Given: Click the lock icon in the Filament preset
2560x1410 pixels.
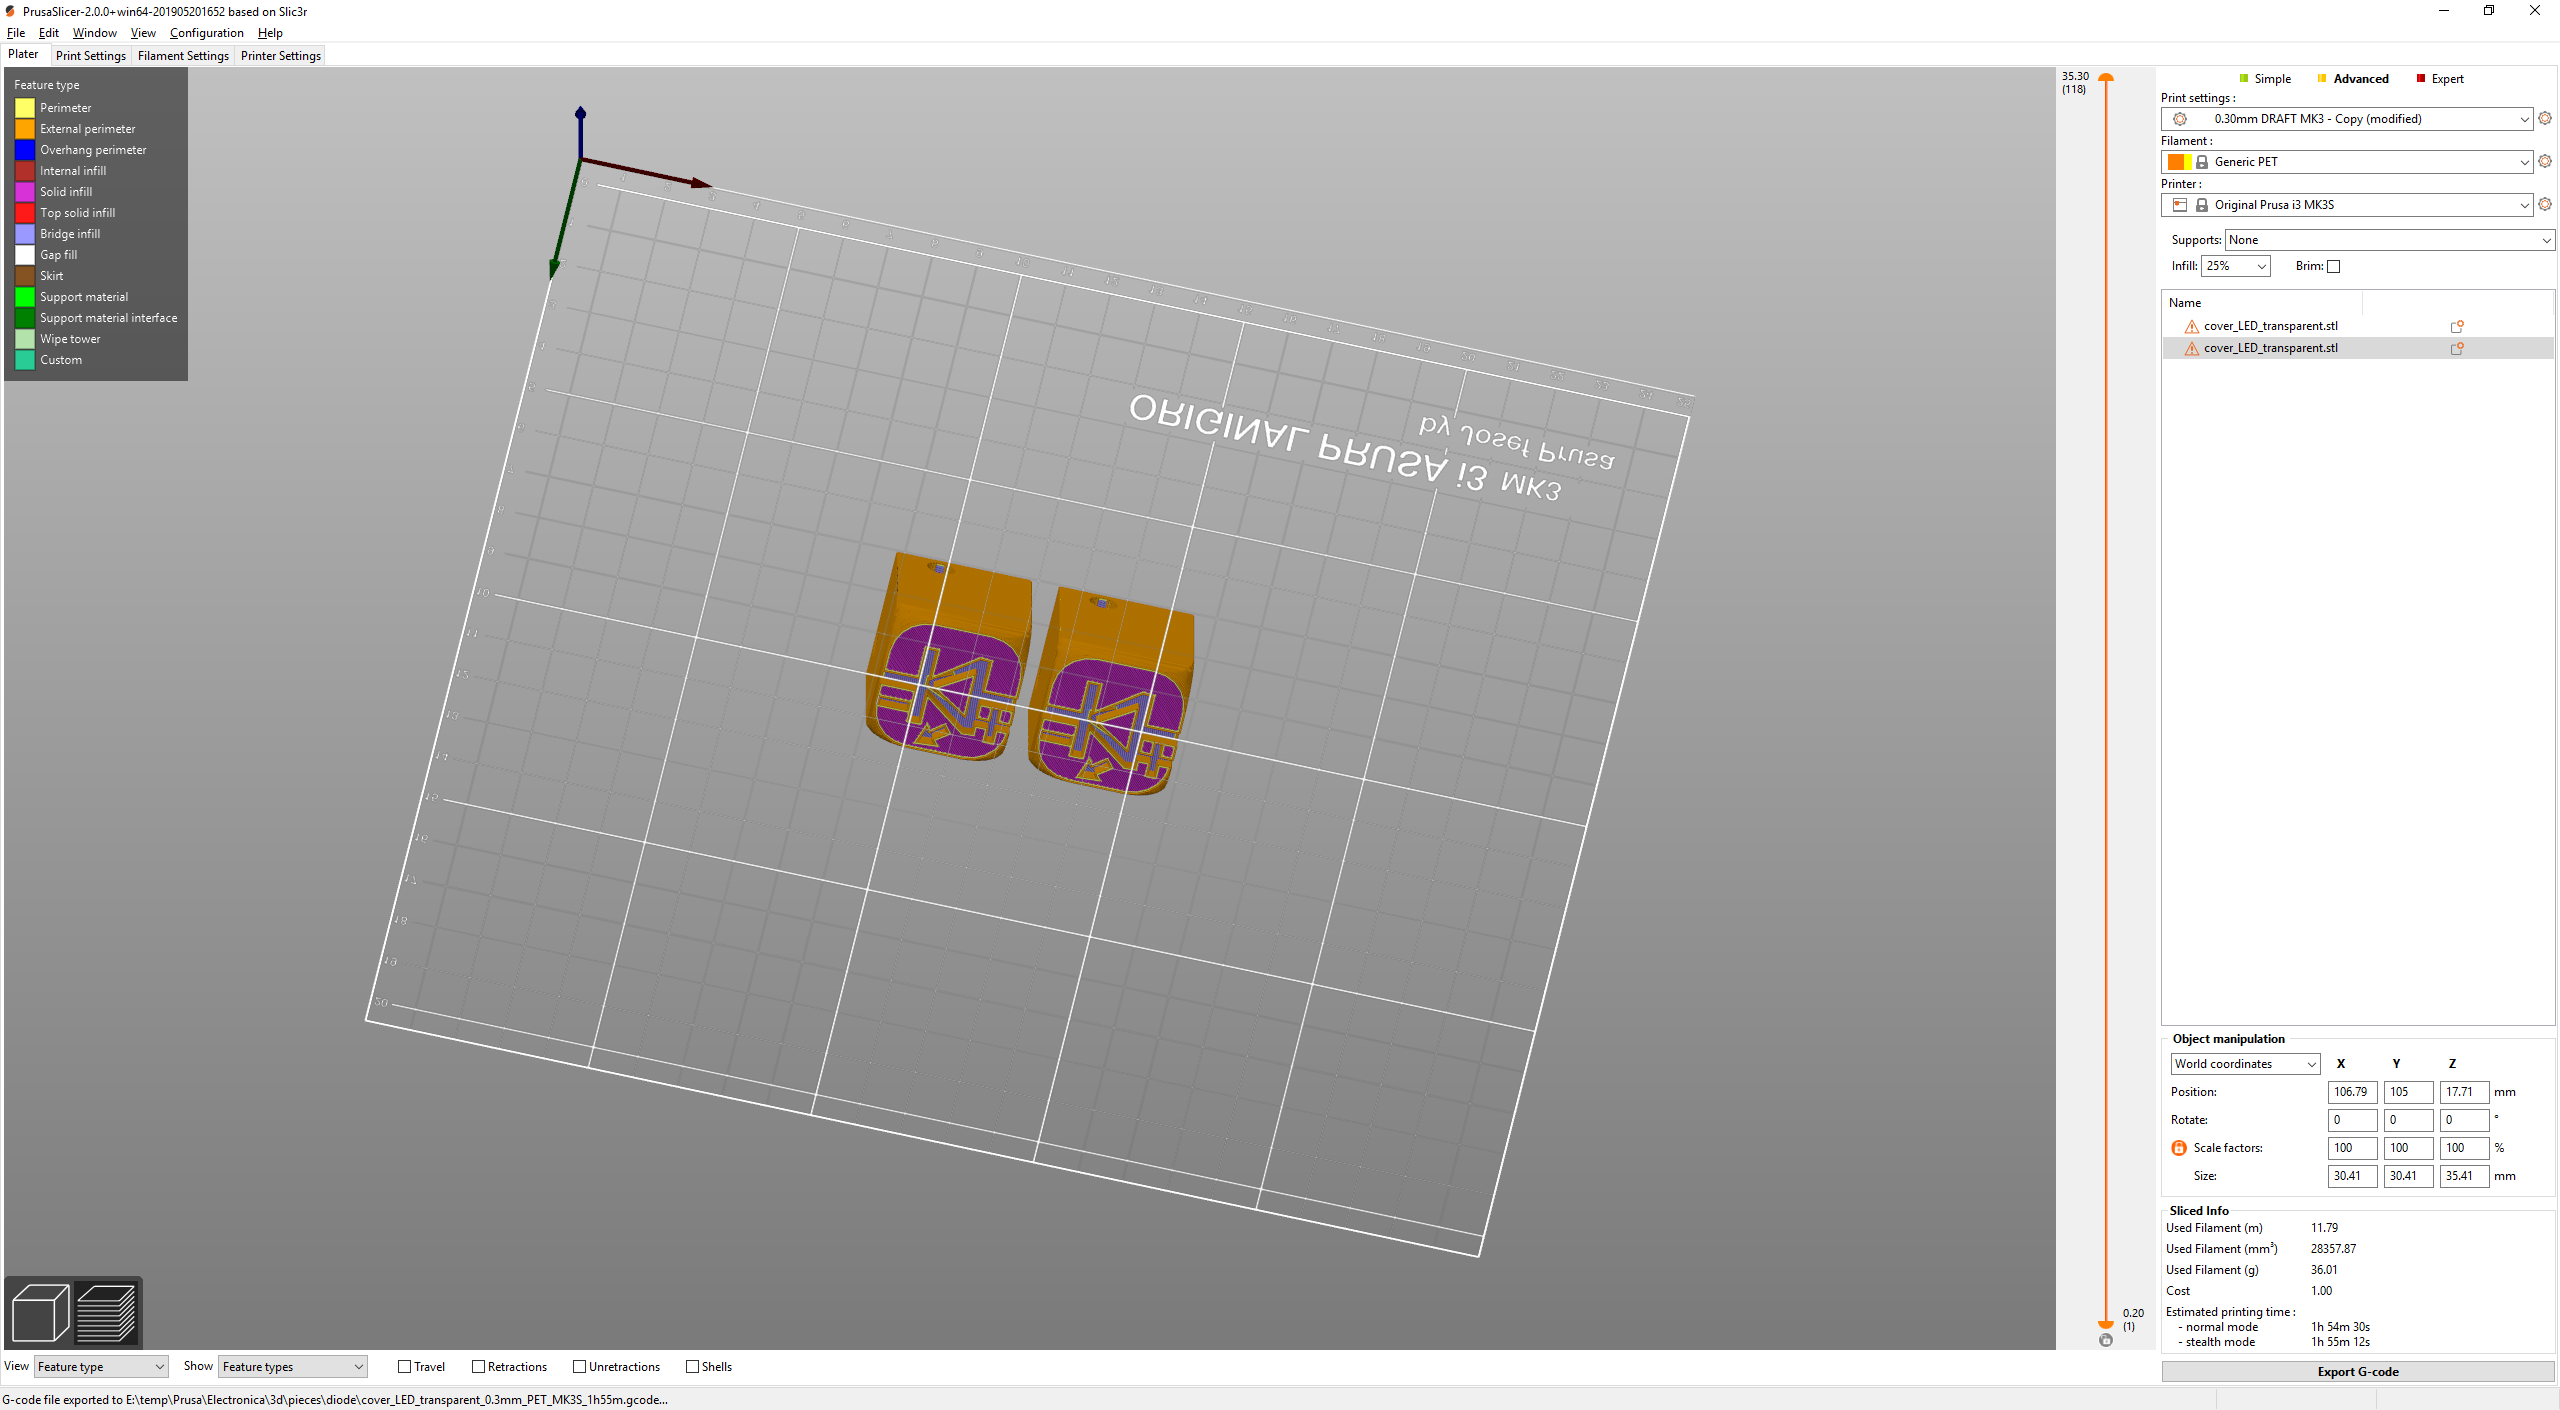Looking at the screenshot, I should pyautogui.click(x=2201, y=162).
